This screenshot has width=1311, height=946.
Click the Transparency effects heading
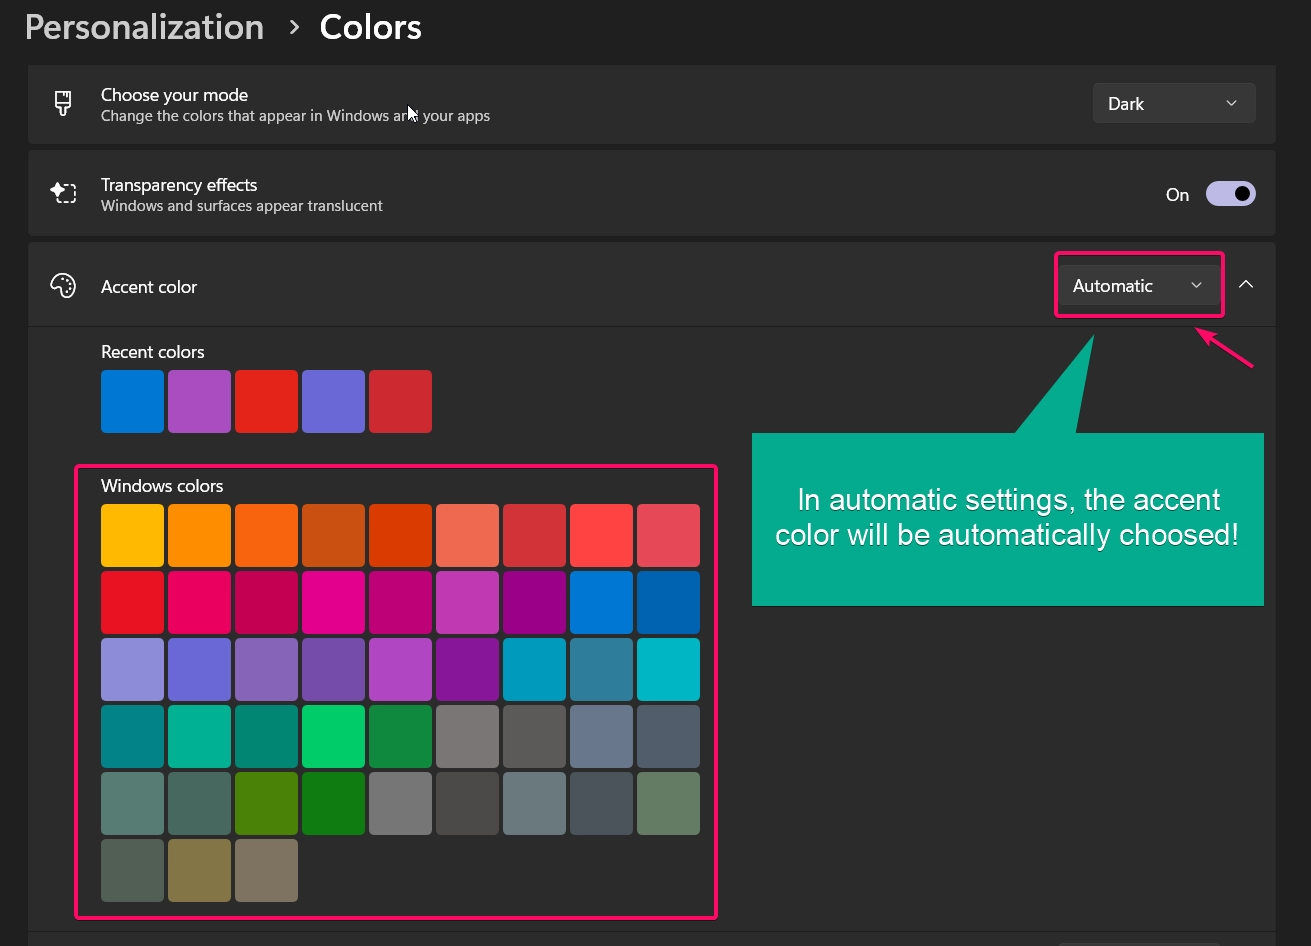[x=179, y=185]
